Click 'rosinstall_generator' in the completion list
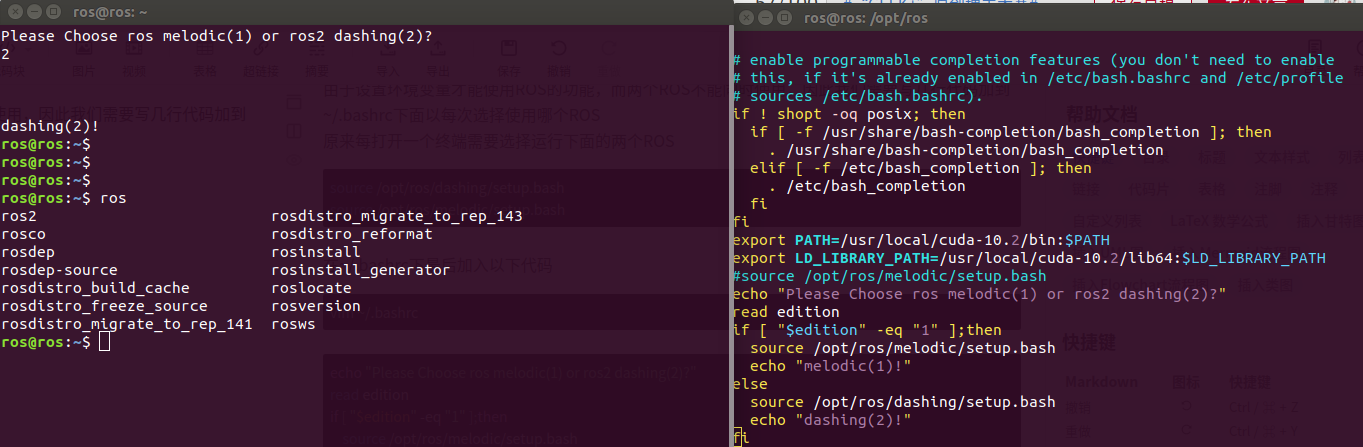 361,270
